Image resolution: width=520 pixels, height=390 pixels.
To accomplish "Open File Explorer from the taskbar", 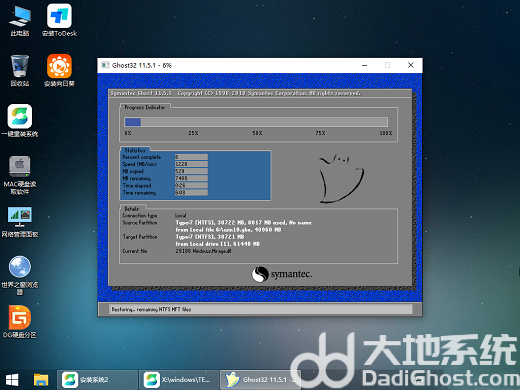I will [x=41, y=380].
